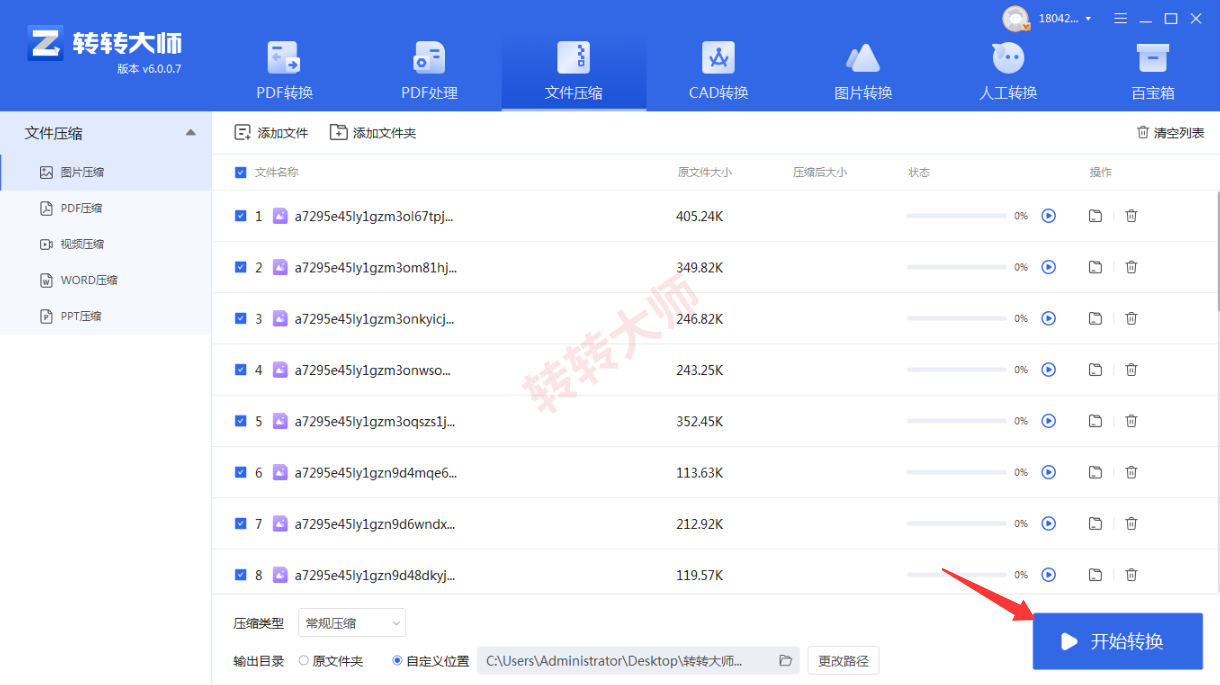This screenshot has height=685, width=1220.
Task: Uncheck the checkbox for file row 1
Action: tap(240, 215)
